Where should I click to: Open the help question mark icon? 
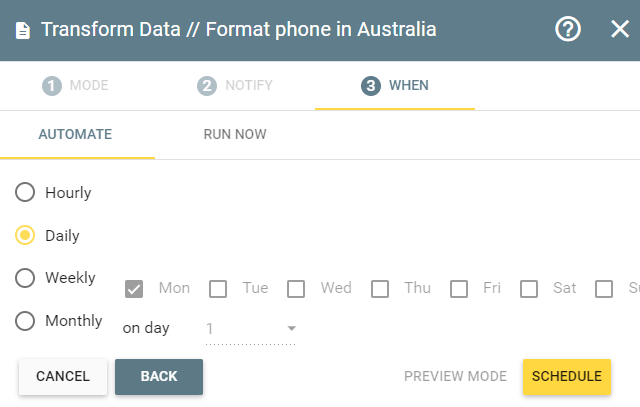point(568,29)
